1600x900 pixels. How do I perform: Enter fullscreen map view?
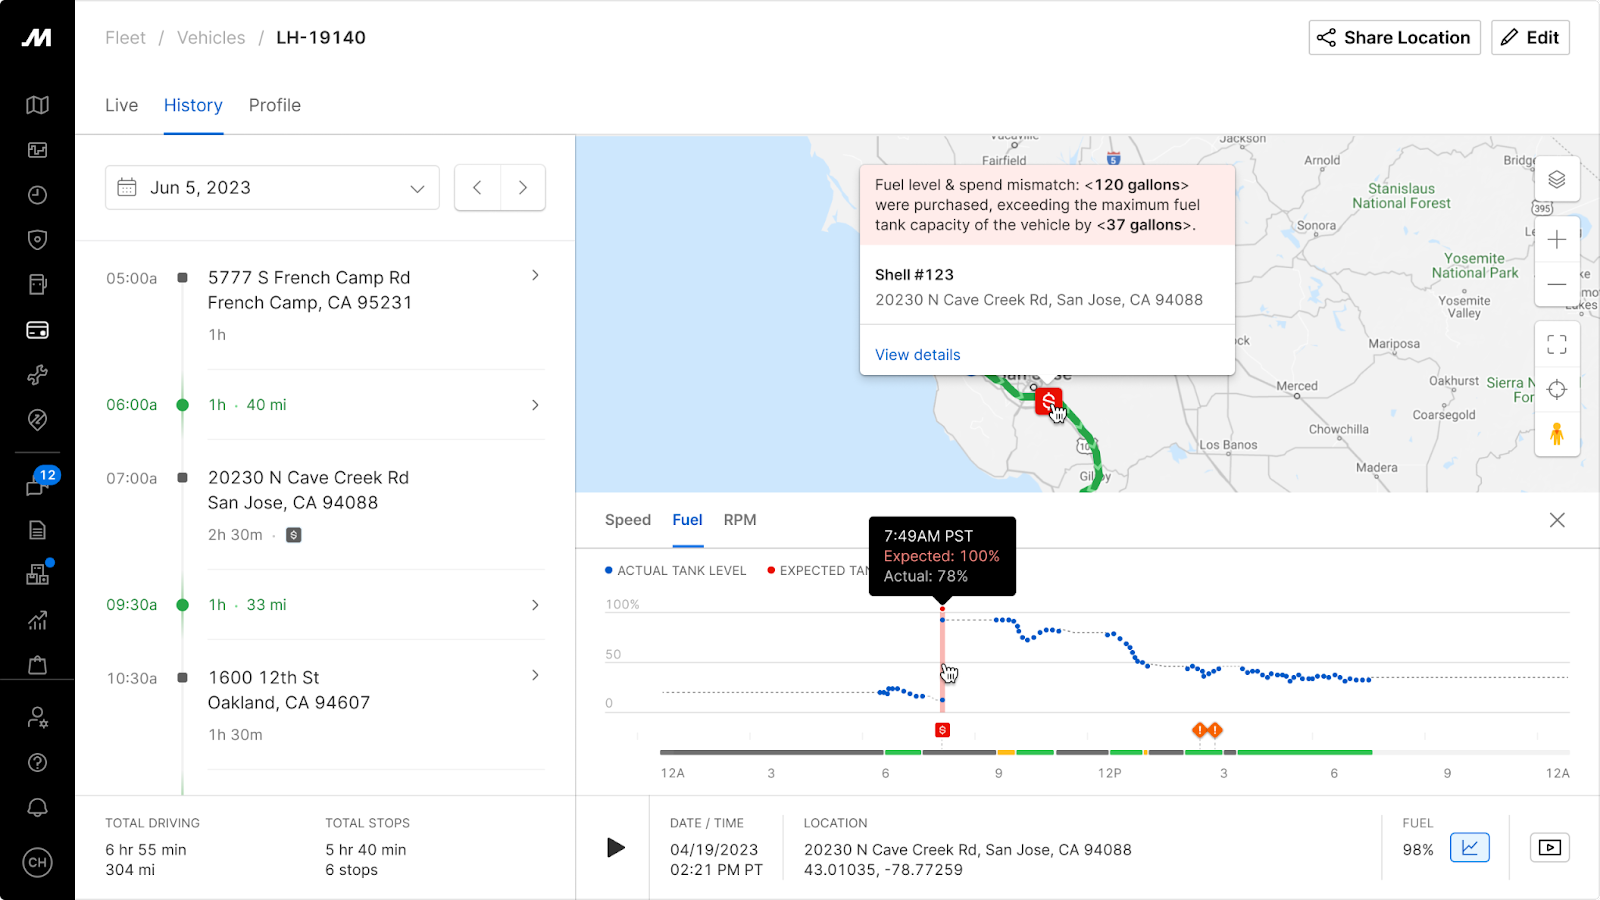[1557, 345]
